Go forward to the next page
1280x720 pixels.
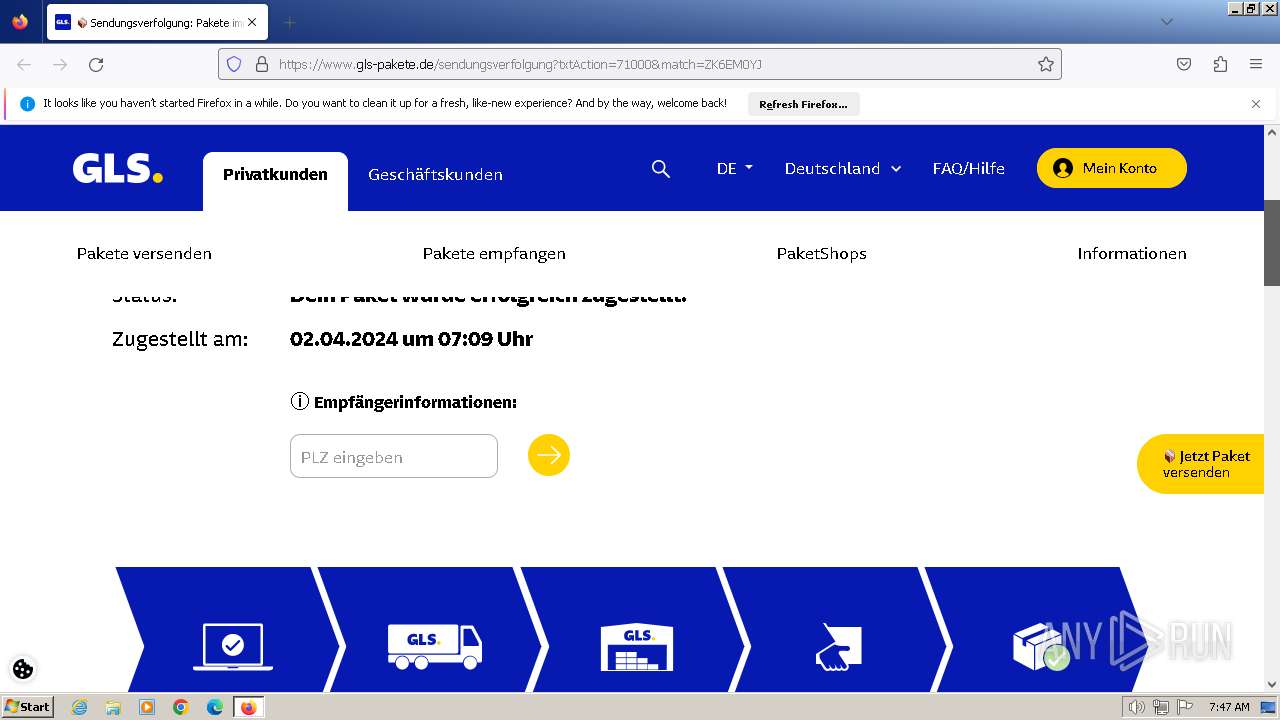click(60, 64)
